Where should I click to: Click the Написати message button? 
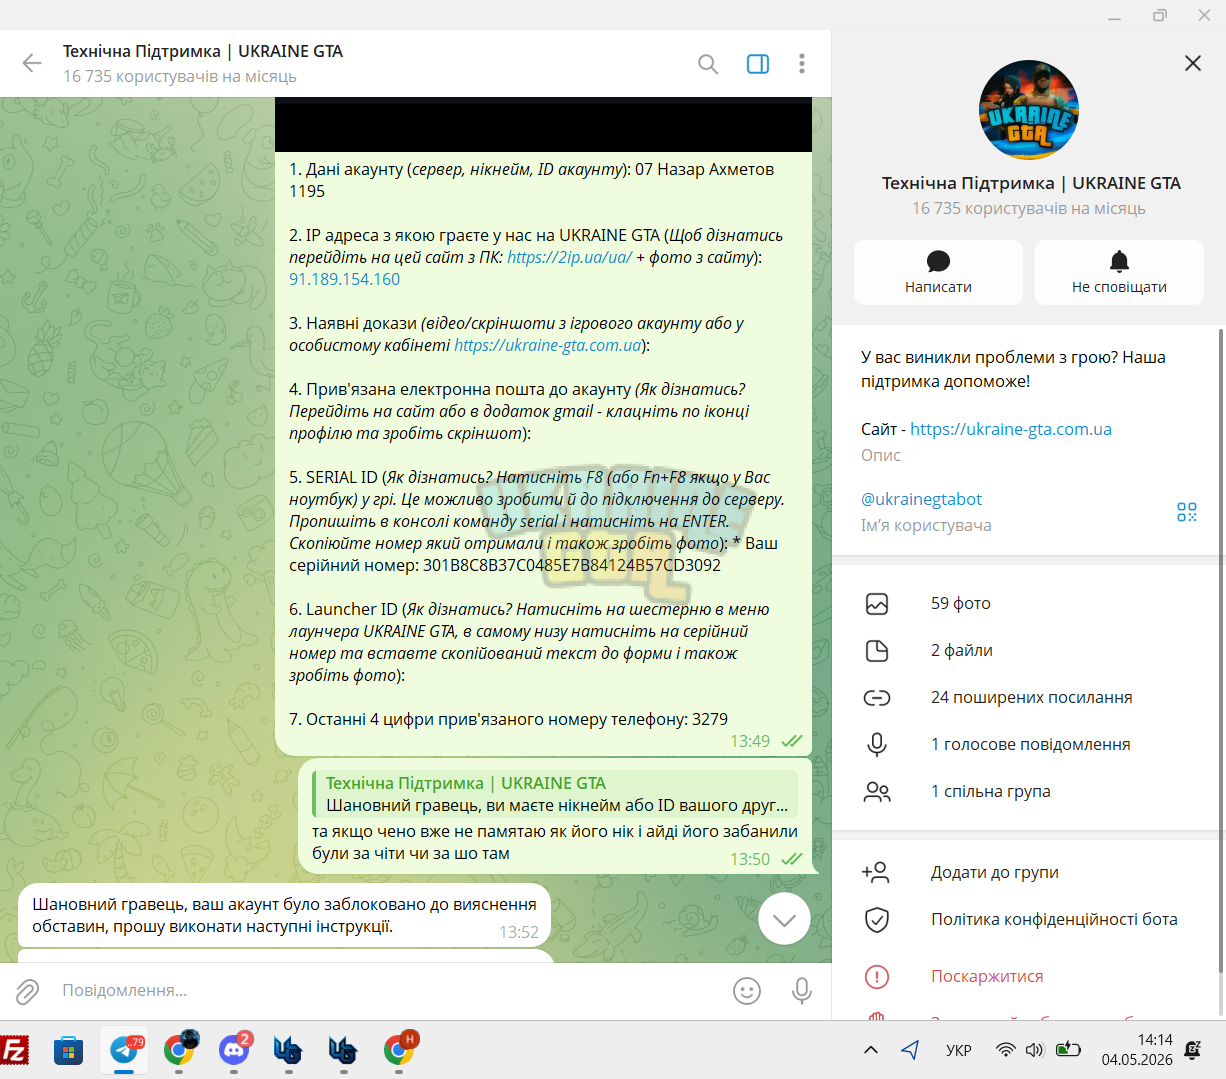938,272
